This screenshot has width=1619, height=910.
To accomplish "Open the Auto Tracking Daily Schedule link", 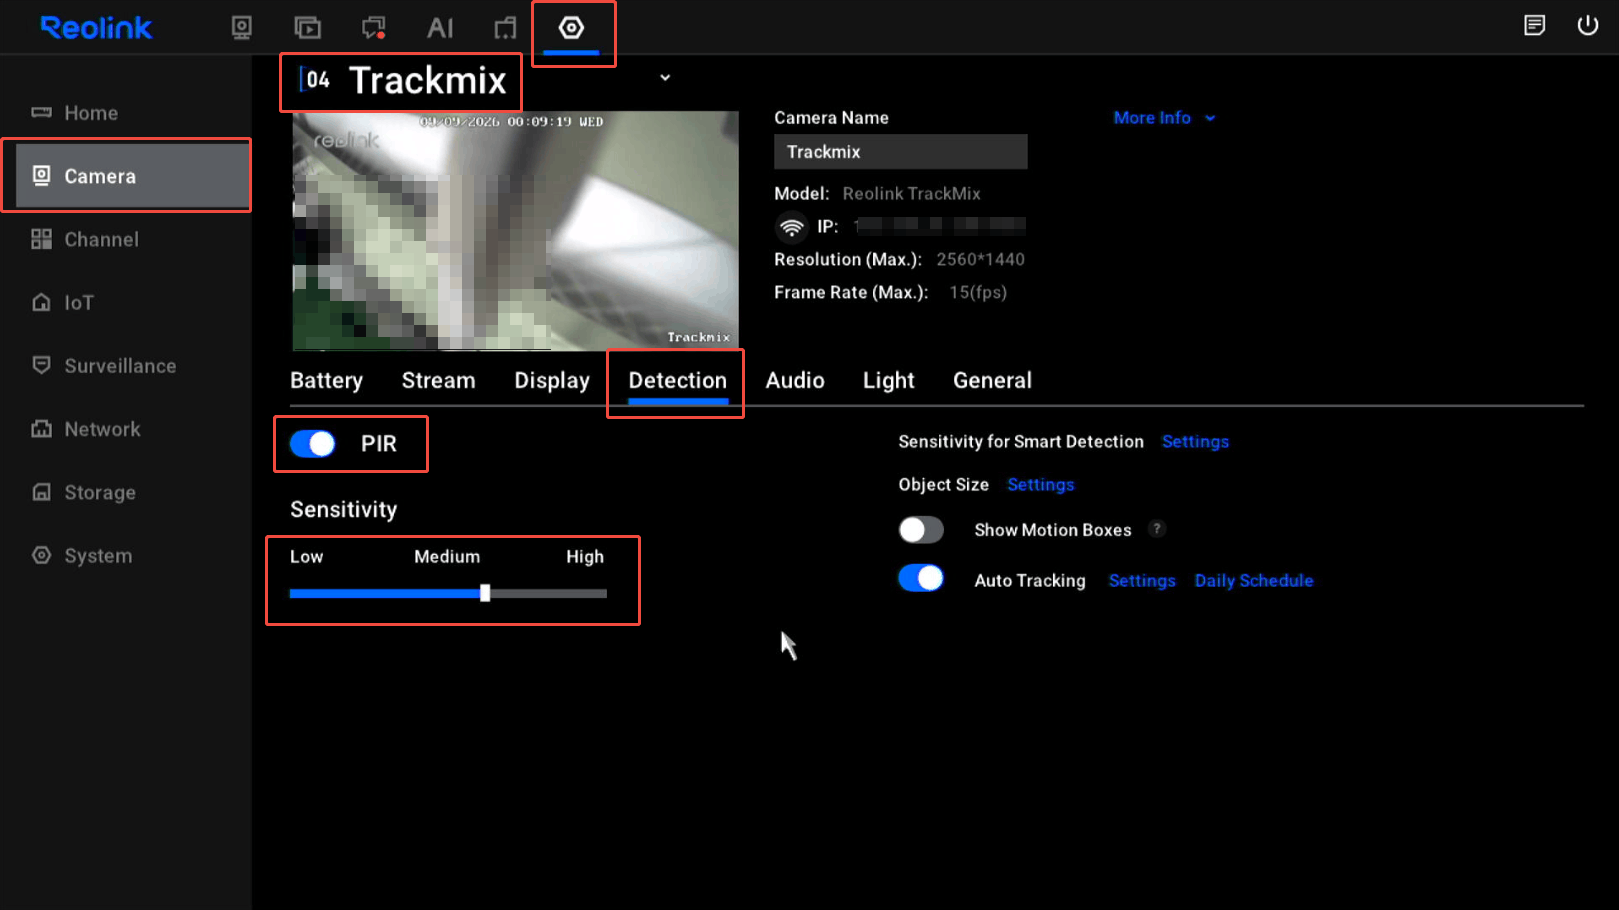I will click(1254, 581).
